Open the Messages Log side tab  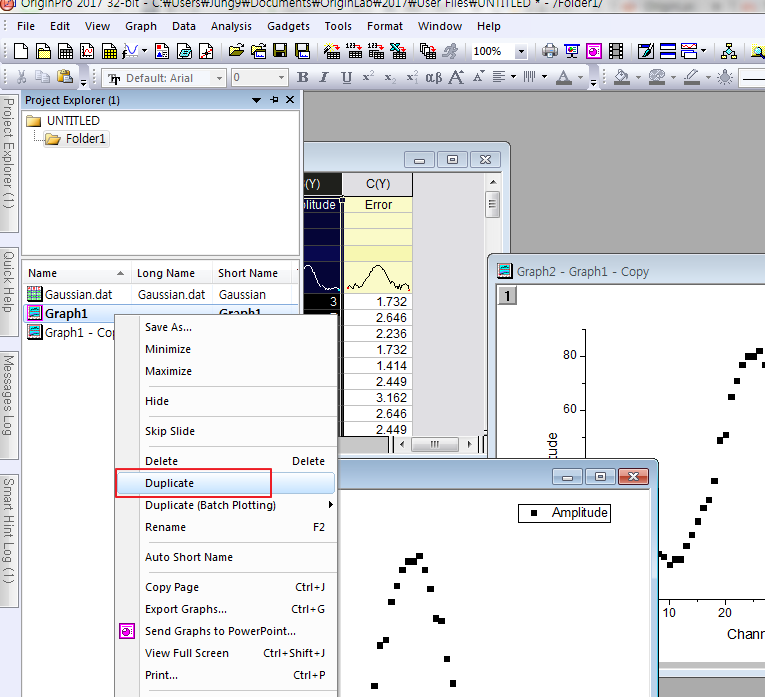click(9, 404)
